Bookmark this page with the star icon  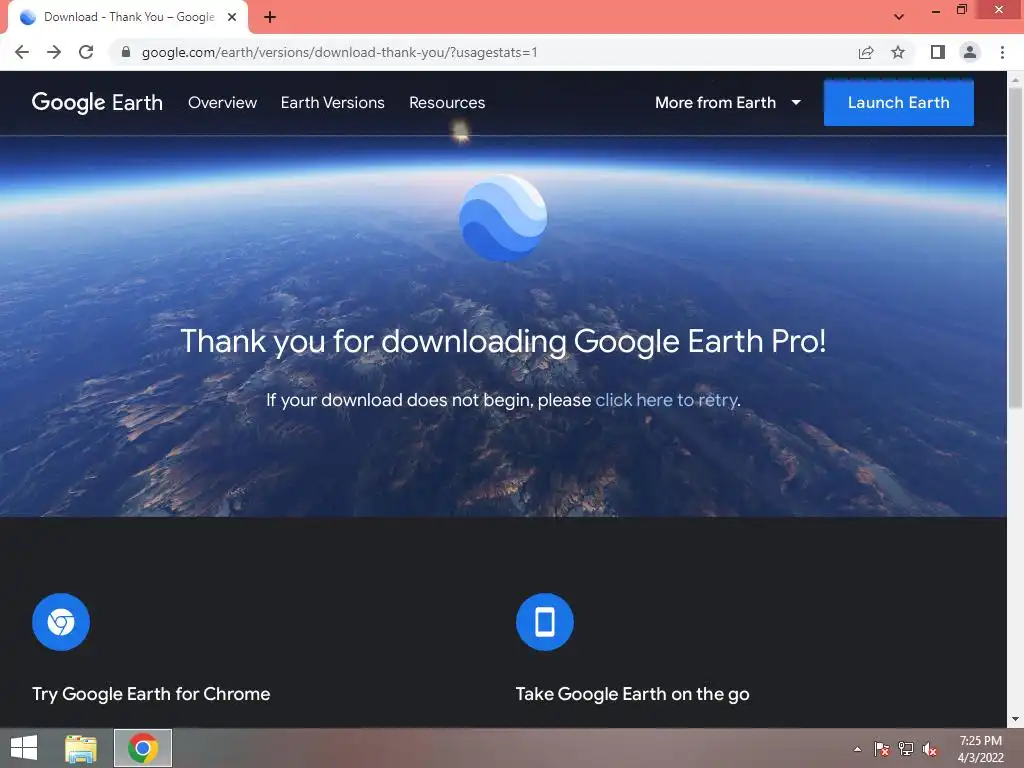click(898, 52)
